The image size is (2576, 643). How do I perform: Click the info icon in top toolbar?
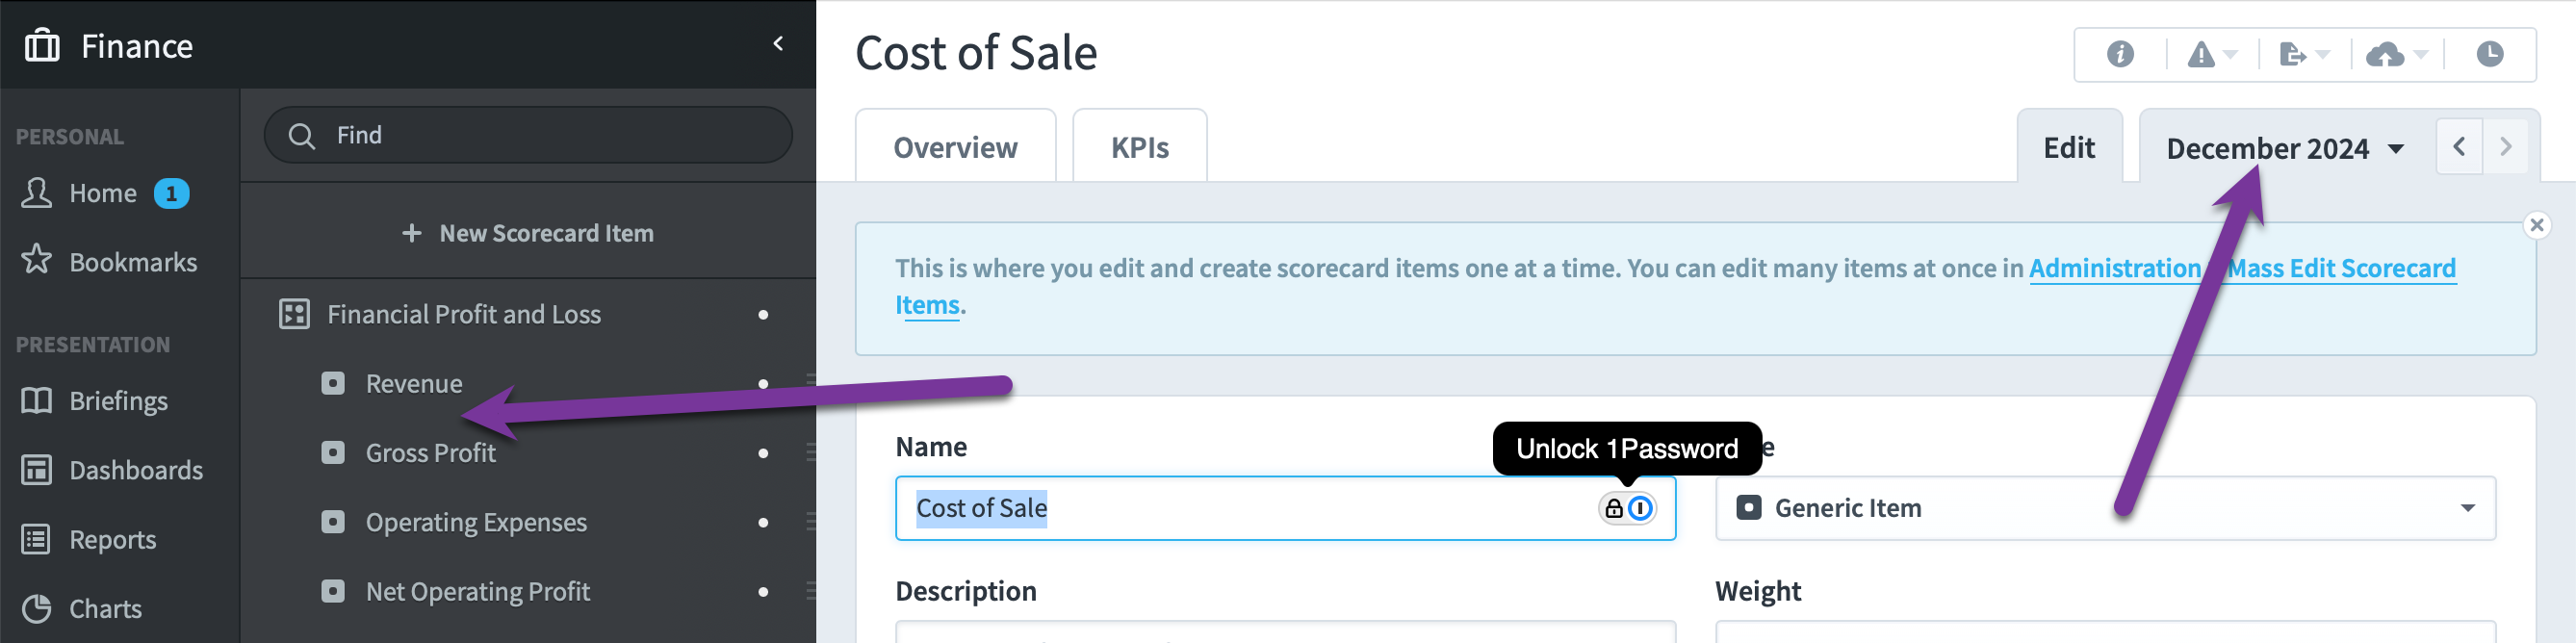pyautogui.click(x=2119, y=54)
